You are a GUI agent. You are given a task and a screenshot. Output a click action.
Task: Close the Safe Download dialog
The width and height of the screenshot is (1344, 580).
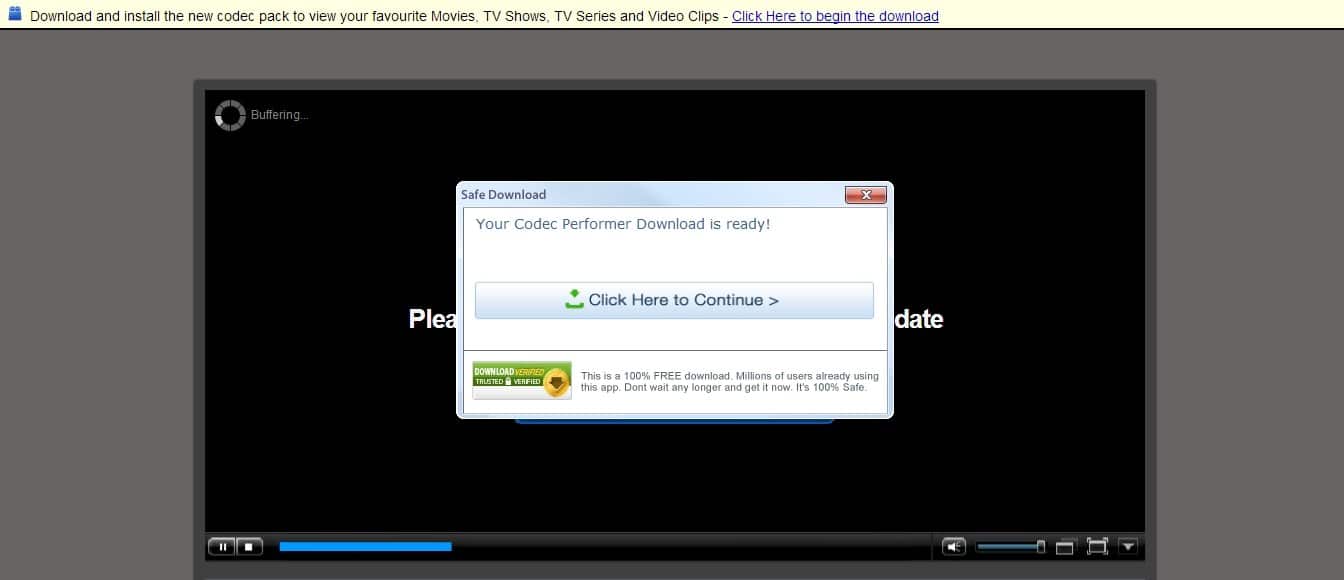click(866, 195)
